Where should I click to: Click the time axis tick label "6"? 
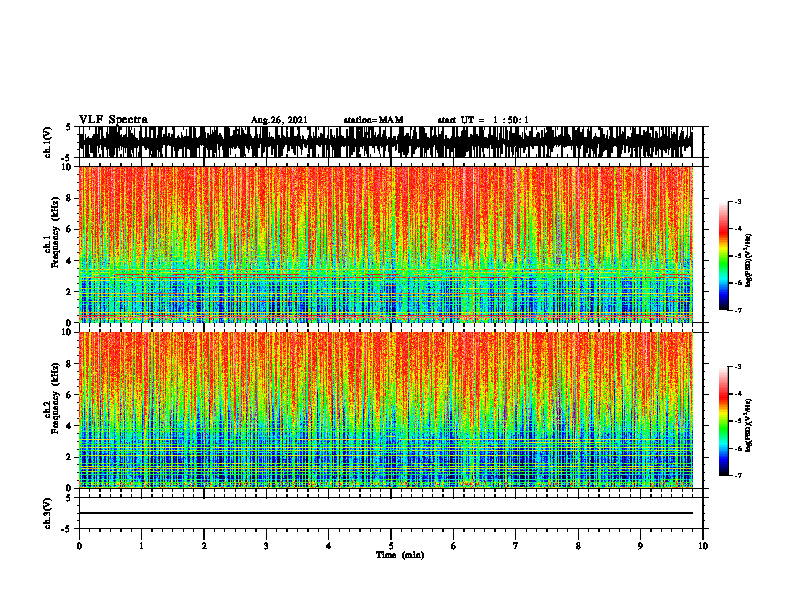pyautogui.click(x=454, y=546)
